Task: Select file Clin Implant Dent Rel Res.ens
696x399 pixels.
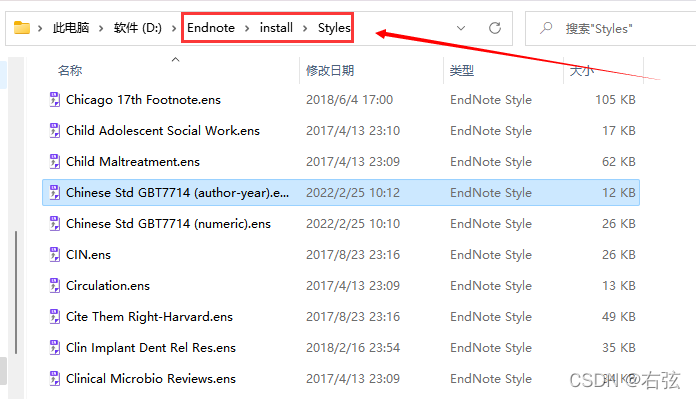Action: pos(151,348)
